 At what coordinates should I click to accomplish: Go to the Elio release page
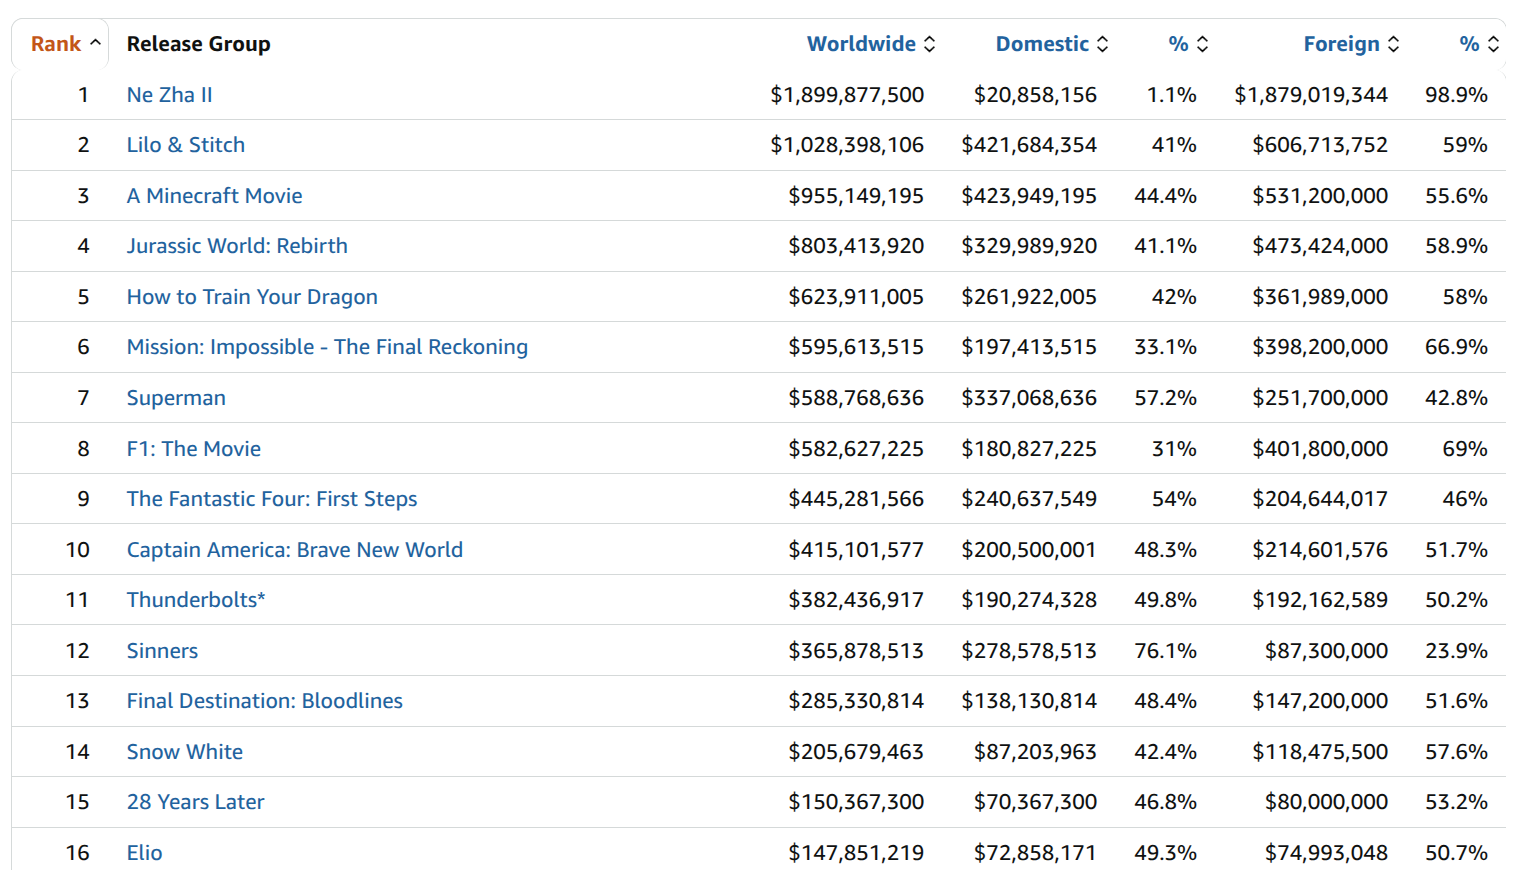(x=145, y=853)
